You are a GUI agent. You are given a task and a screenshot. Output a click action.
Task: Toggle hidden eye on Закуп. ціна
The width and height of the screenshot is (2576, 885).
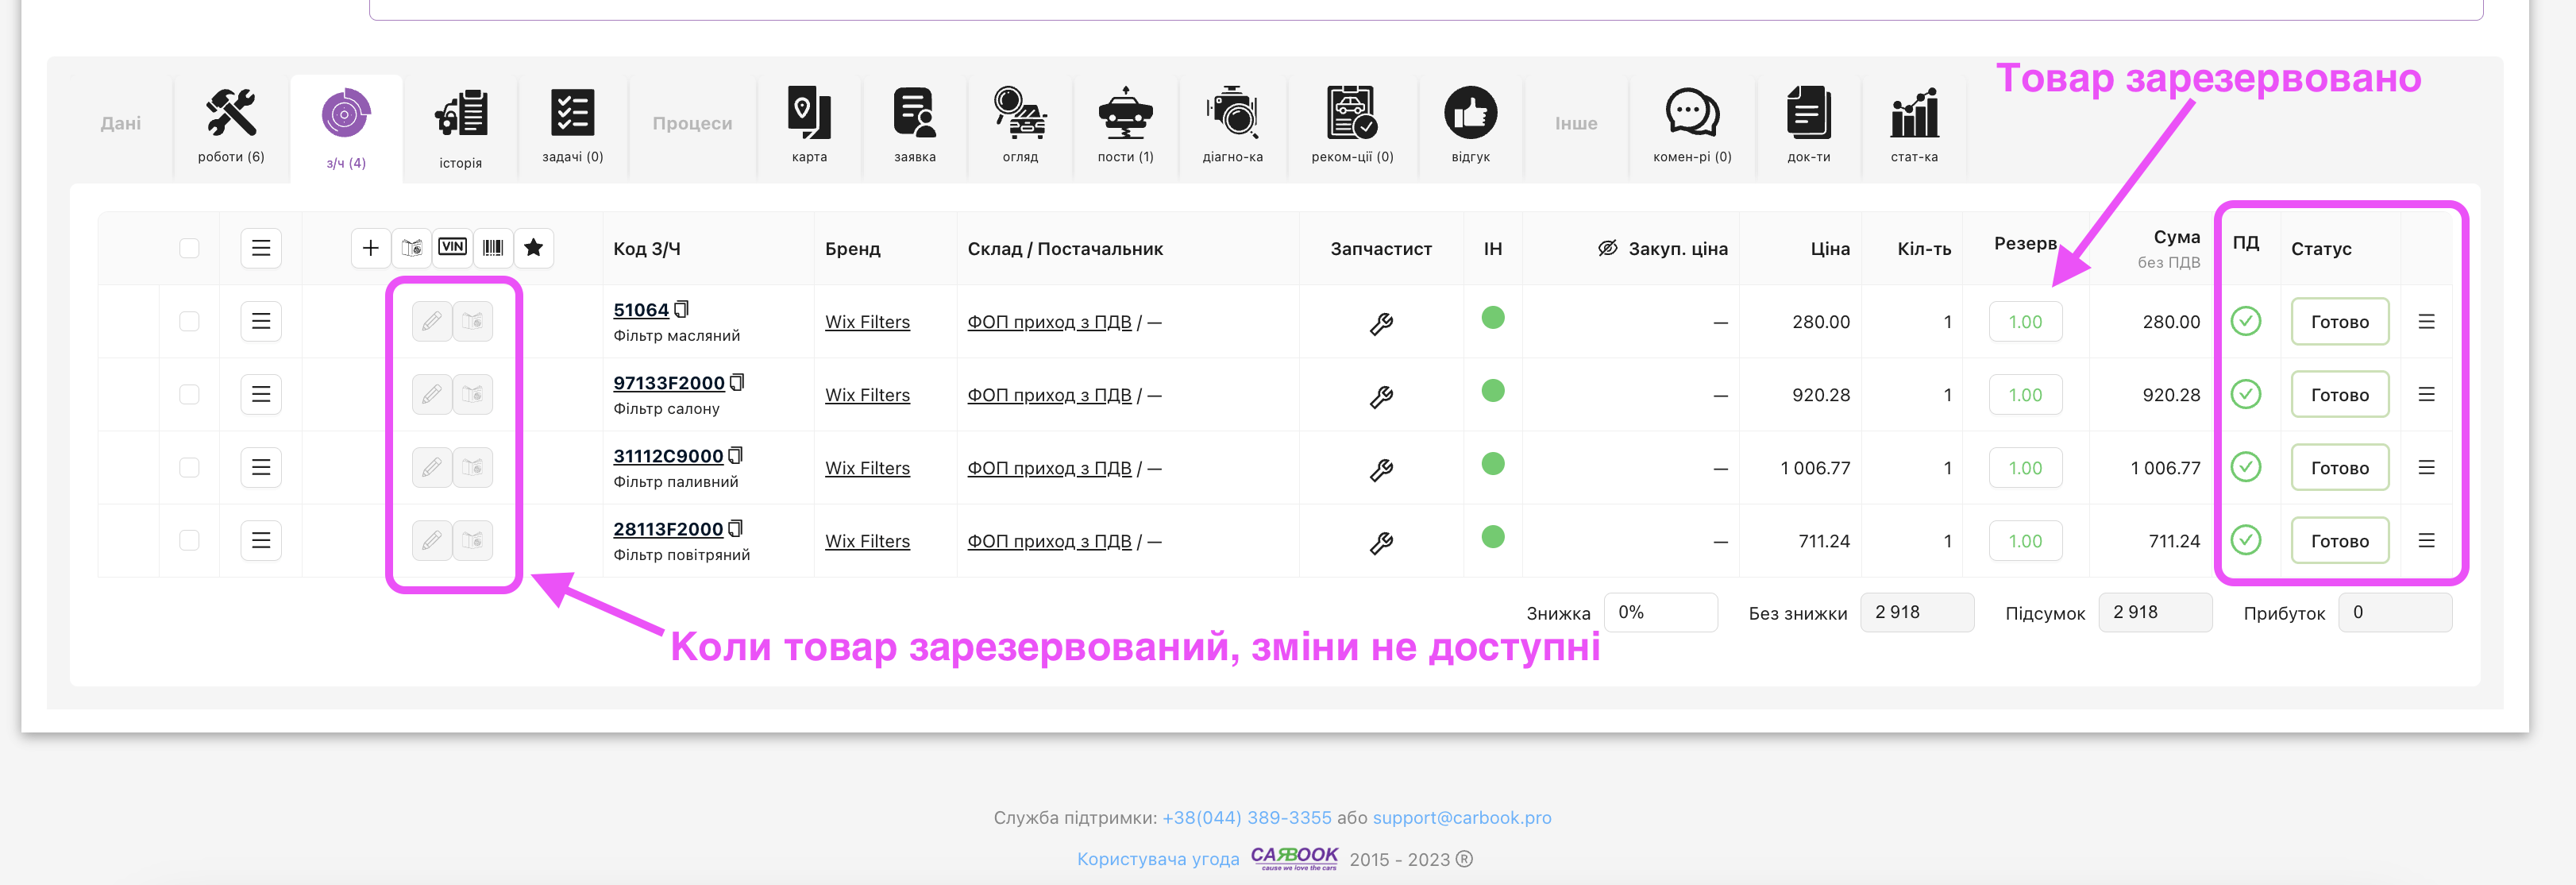click(1607, 248)
